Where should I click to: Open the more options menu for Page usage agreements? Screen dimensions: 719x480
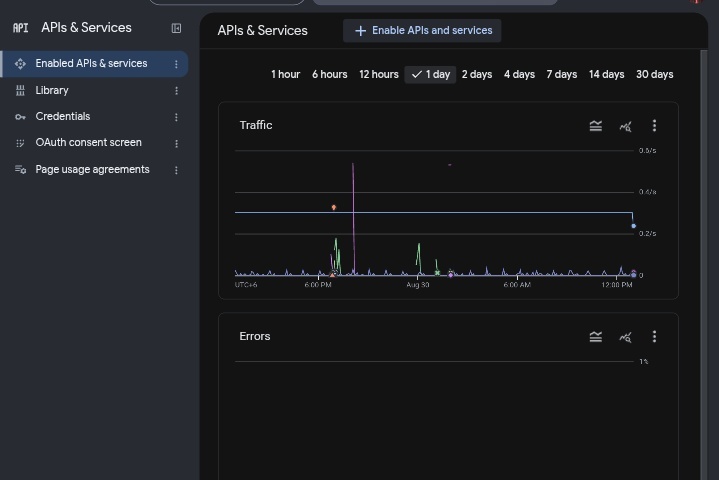[x=176, y=170]
